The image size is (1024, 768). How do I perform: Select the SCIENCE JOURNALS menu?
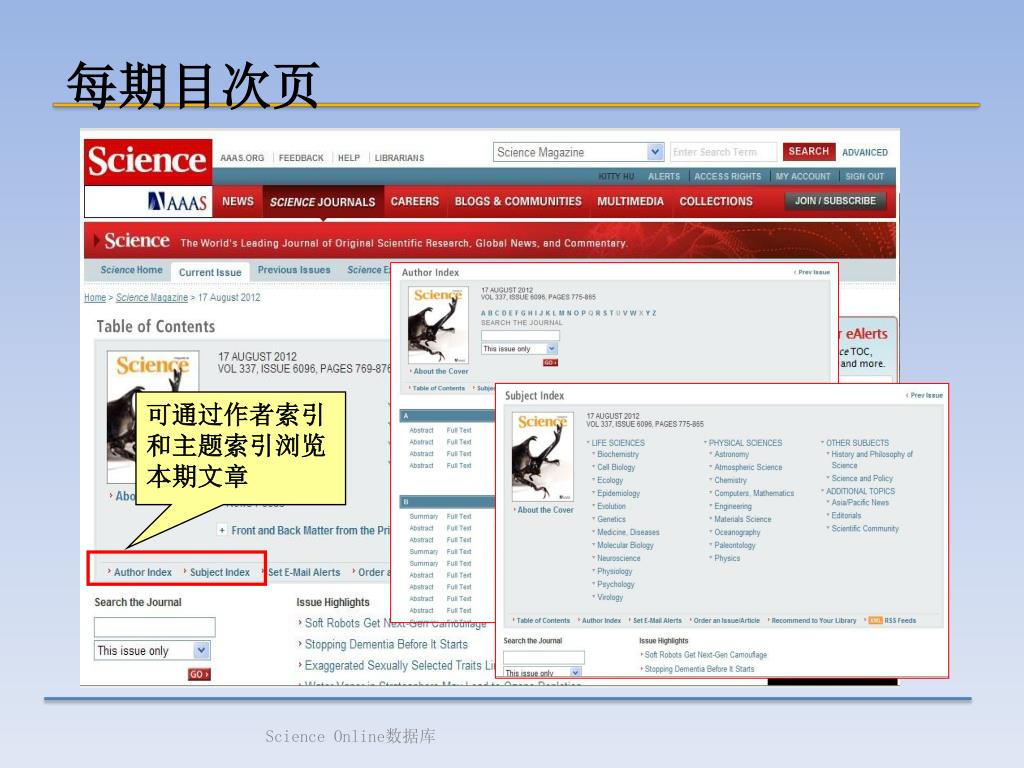tap(323, 202)
